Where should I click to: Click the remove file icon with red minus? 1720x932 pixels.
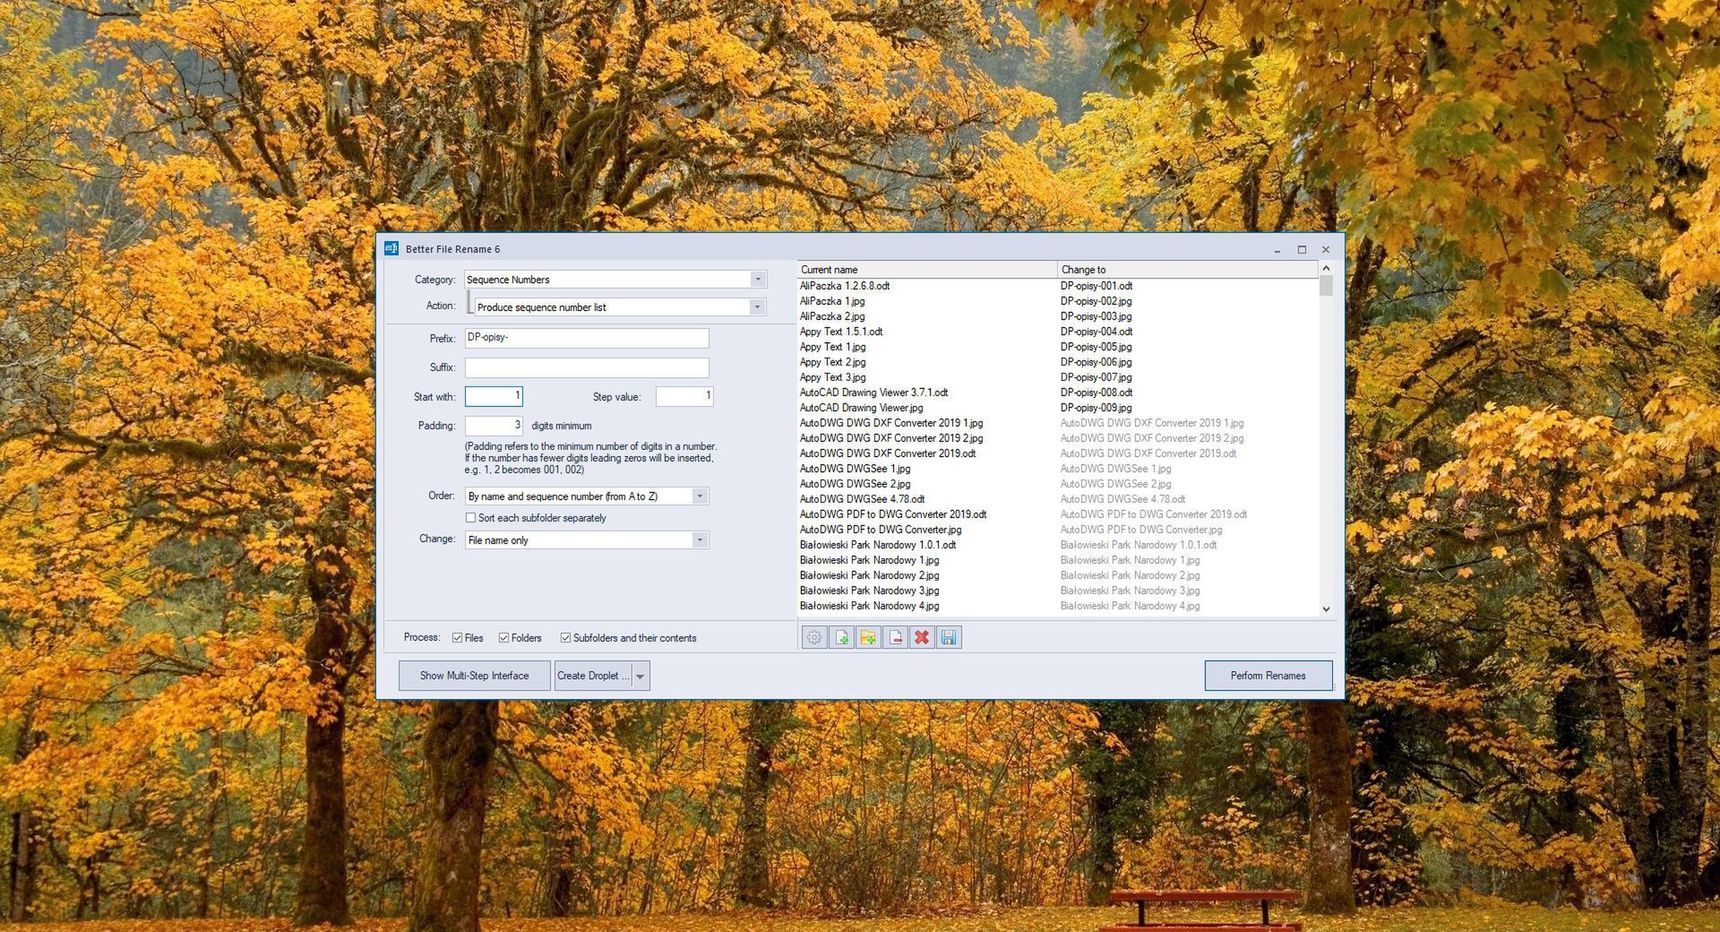click(895, 637)
